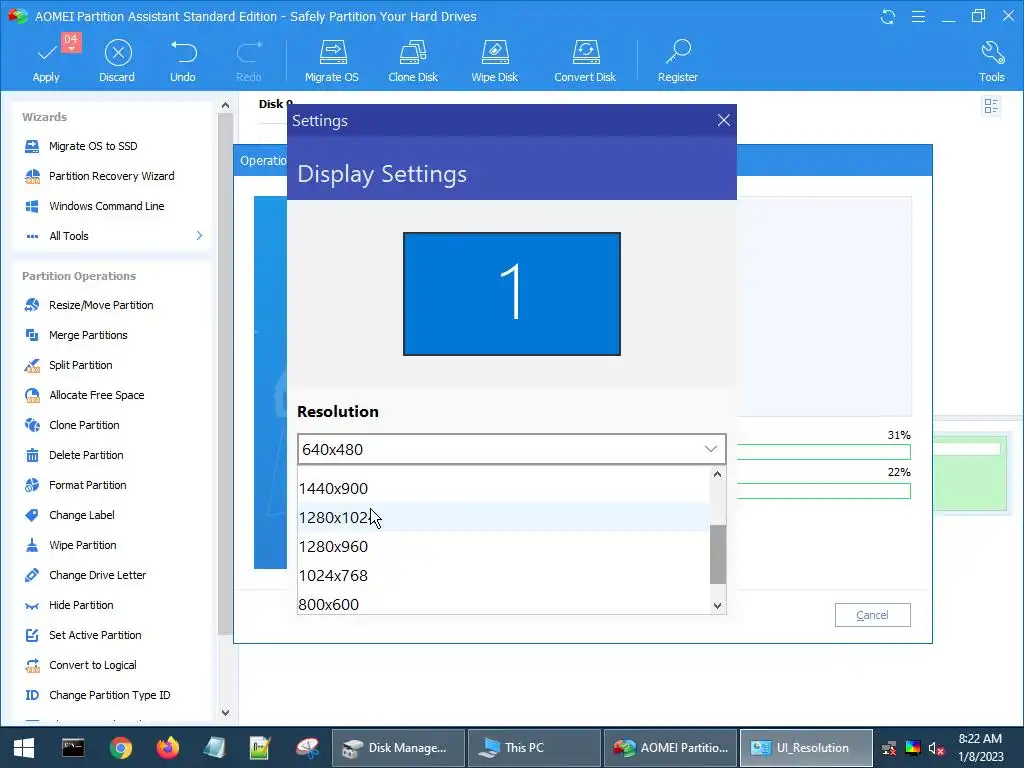Screen dimensions: 1024x768
Task: Cancel the operation progress dialog
Action: coord(872,615)
